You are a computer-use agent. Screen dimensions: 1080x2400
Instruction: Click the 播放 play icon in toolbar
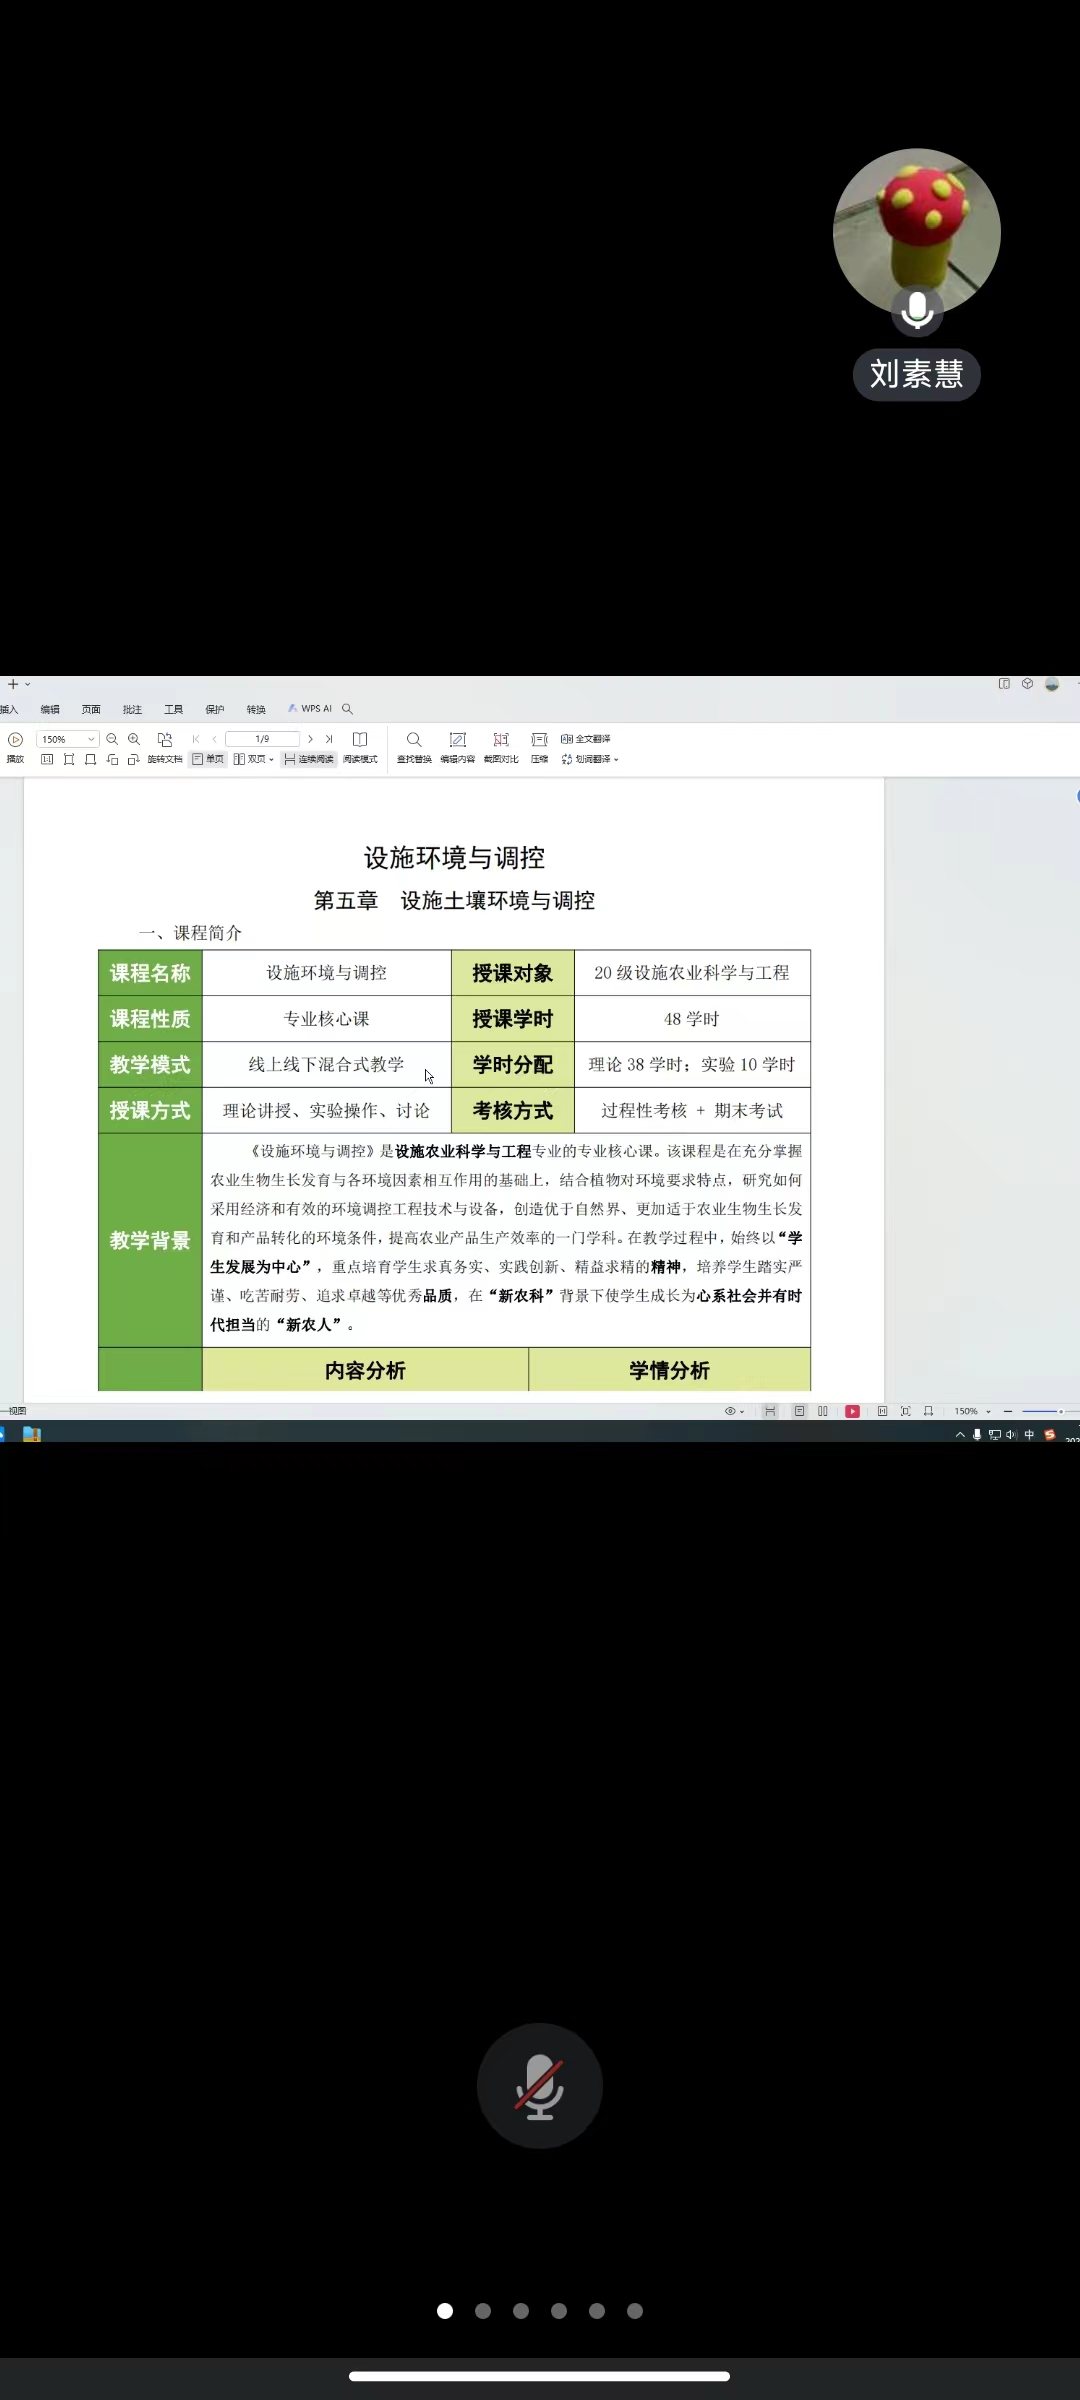15,741
